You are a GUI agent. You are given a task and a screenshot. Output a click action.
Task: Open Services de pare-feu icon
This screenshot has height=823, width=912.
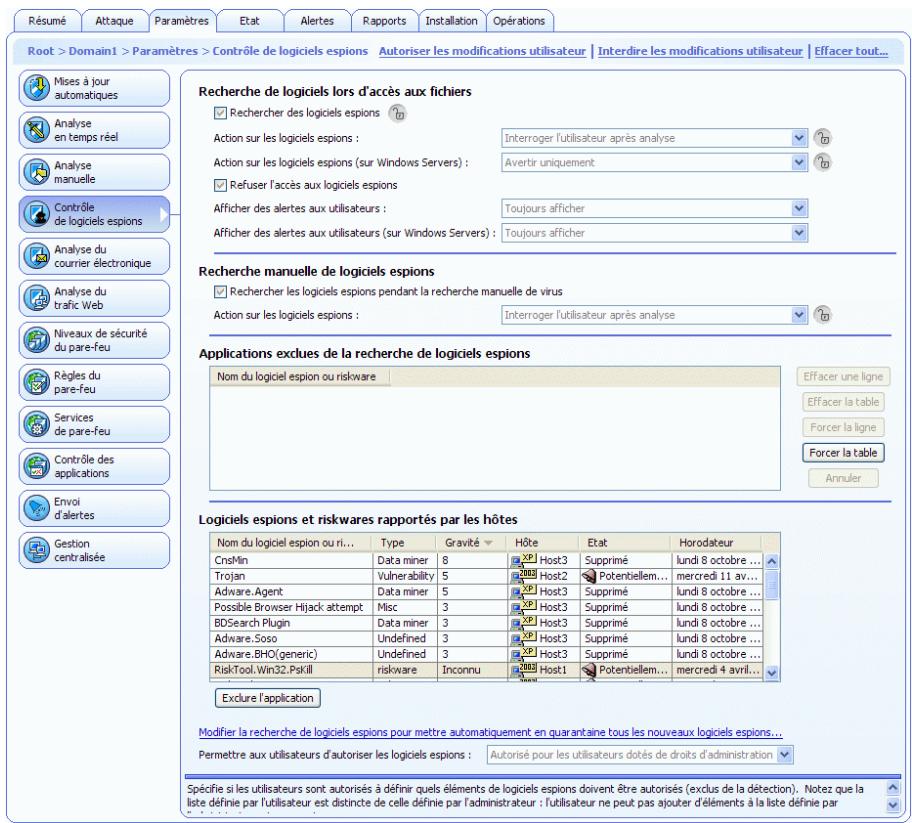[36, 424]
